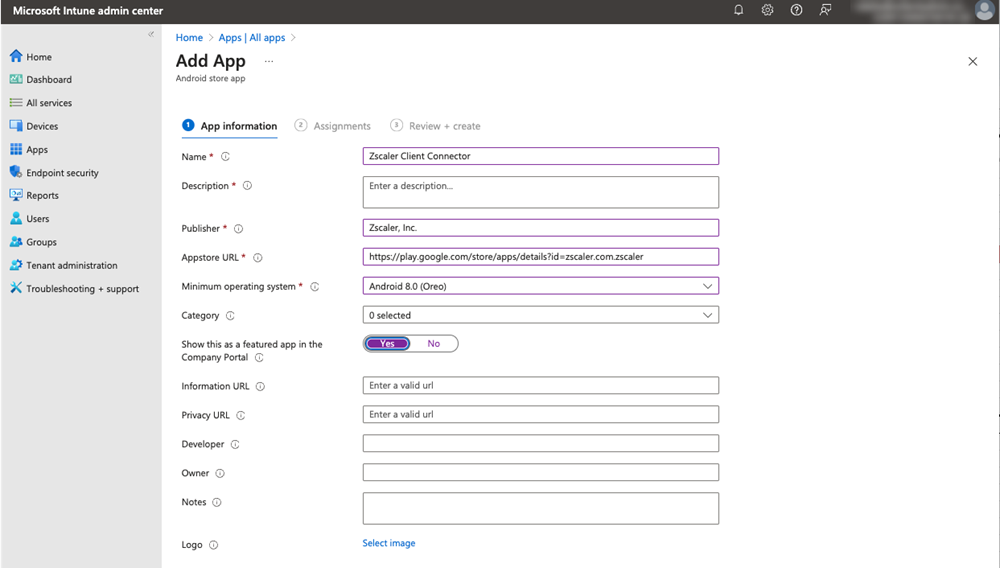Click the Select image link for Logo
The width and height of the screenshot is (1000, 568).
[389, 543]
